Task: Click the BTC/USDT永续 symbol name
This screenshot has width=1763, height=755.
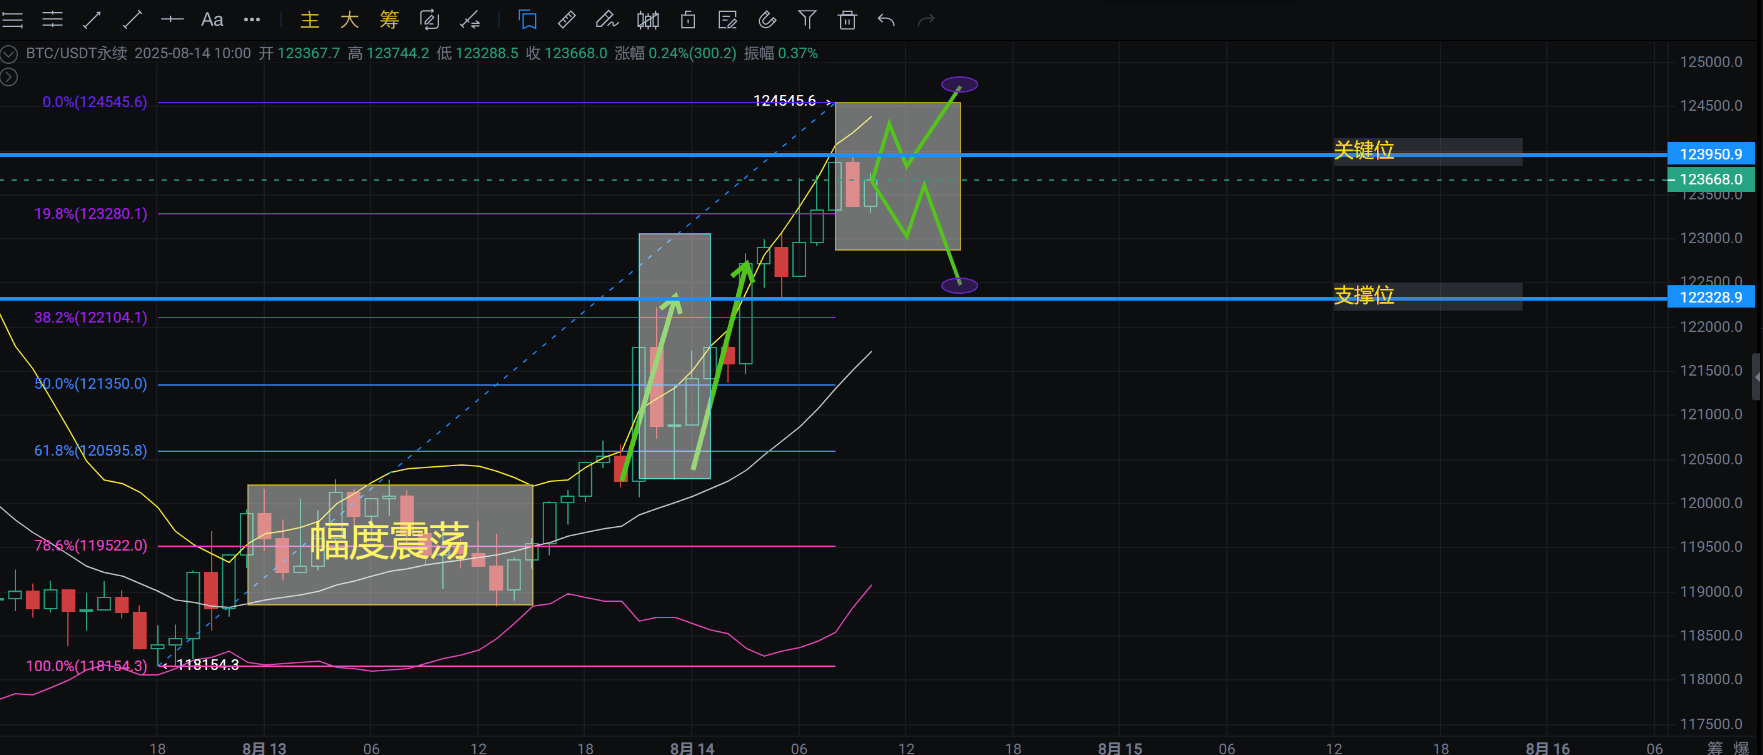Action: [x=77, y=53]
